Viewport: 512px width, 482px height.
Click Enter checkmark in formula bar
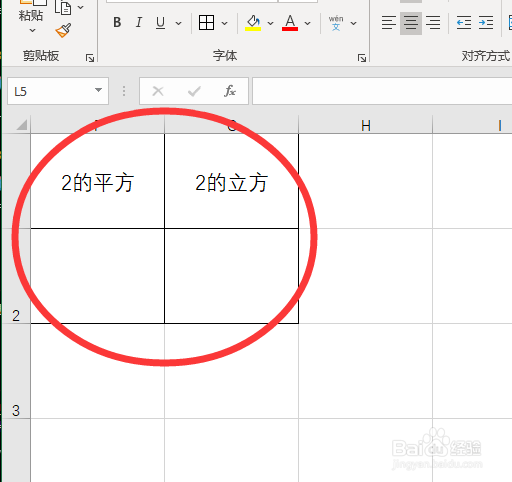[x=194, y=91]
